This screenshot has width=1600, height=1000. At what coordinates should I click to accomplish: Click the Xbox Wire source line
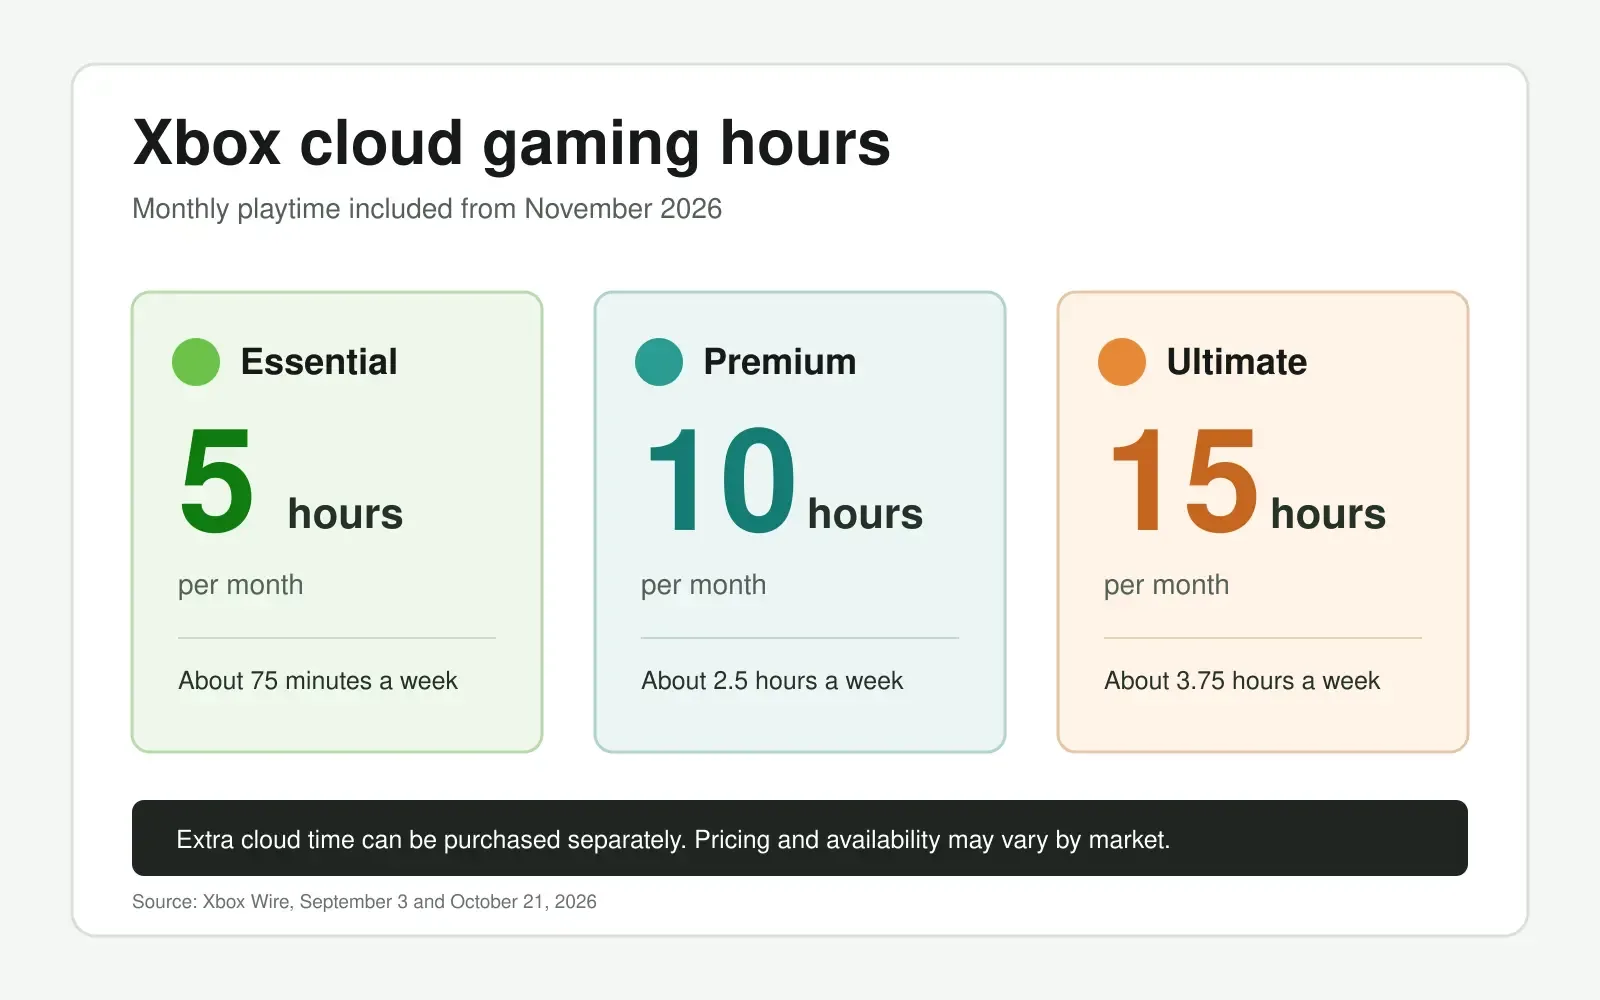(x=364, y=902)
